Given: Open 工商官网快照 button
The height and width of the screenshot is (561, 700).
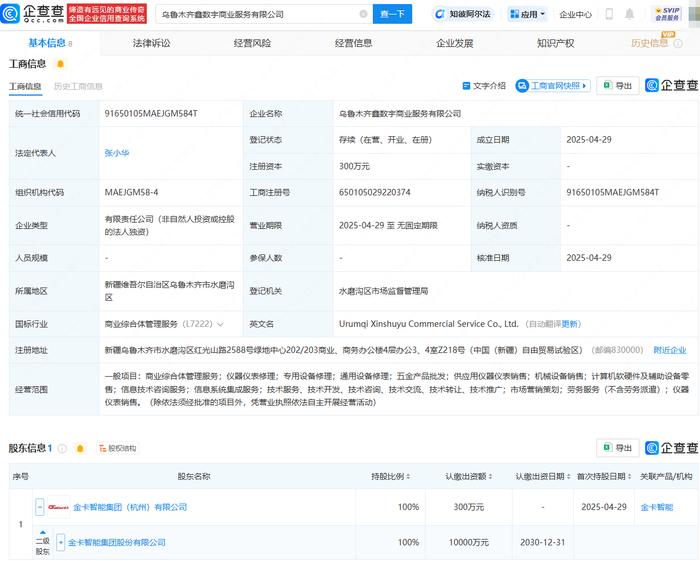Looking at the screenshot, I should coord(553,86).
